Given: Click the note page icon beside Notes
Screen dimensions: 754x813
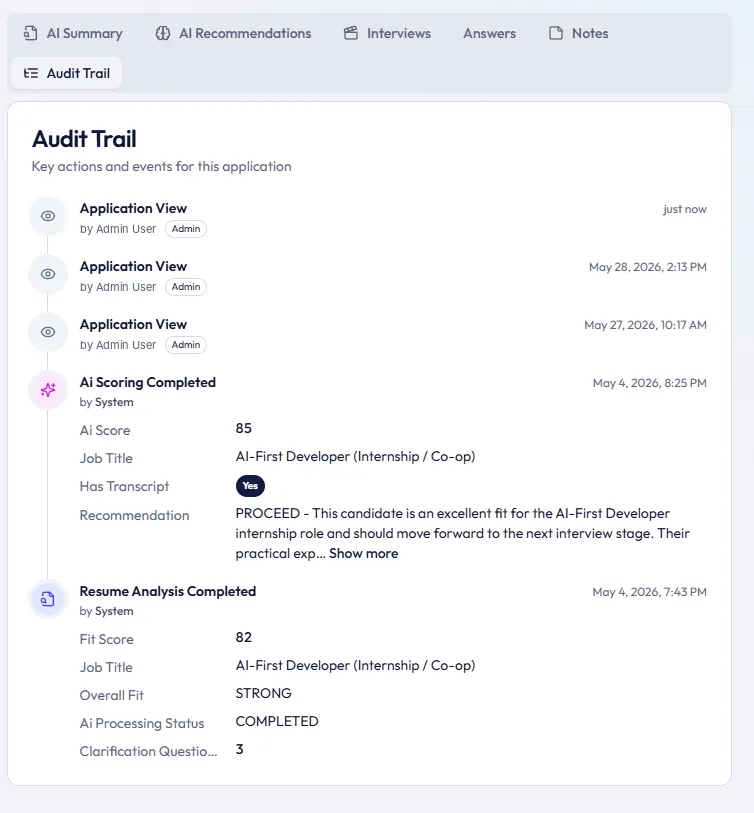Looking at the screenshot, I should 556,33.
